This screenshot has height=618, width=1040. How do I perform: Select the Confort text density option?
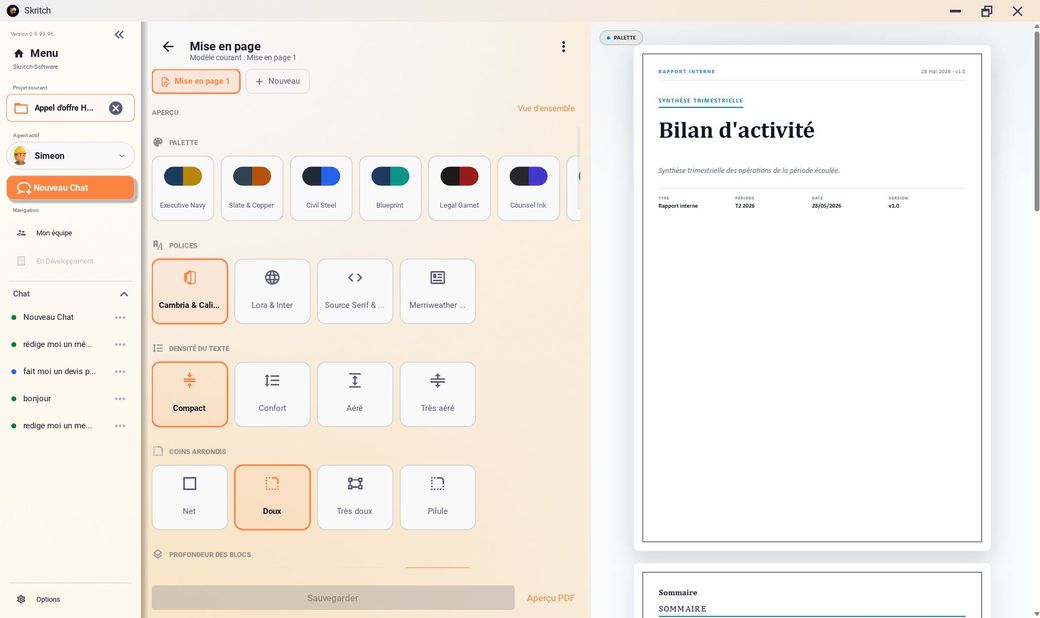pos(272,394)
